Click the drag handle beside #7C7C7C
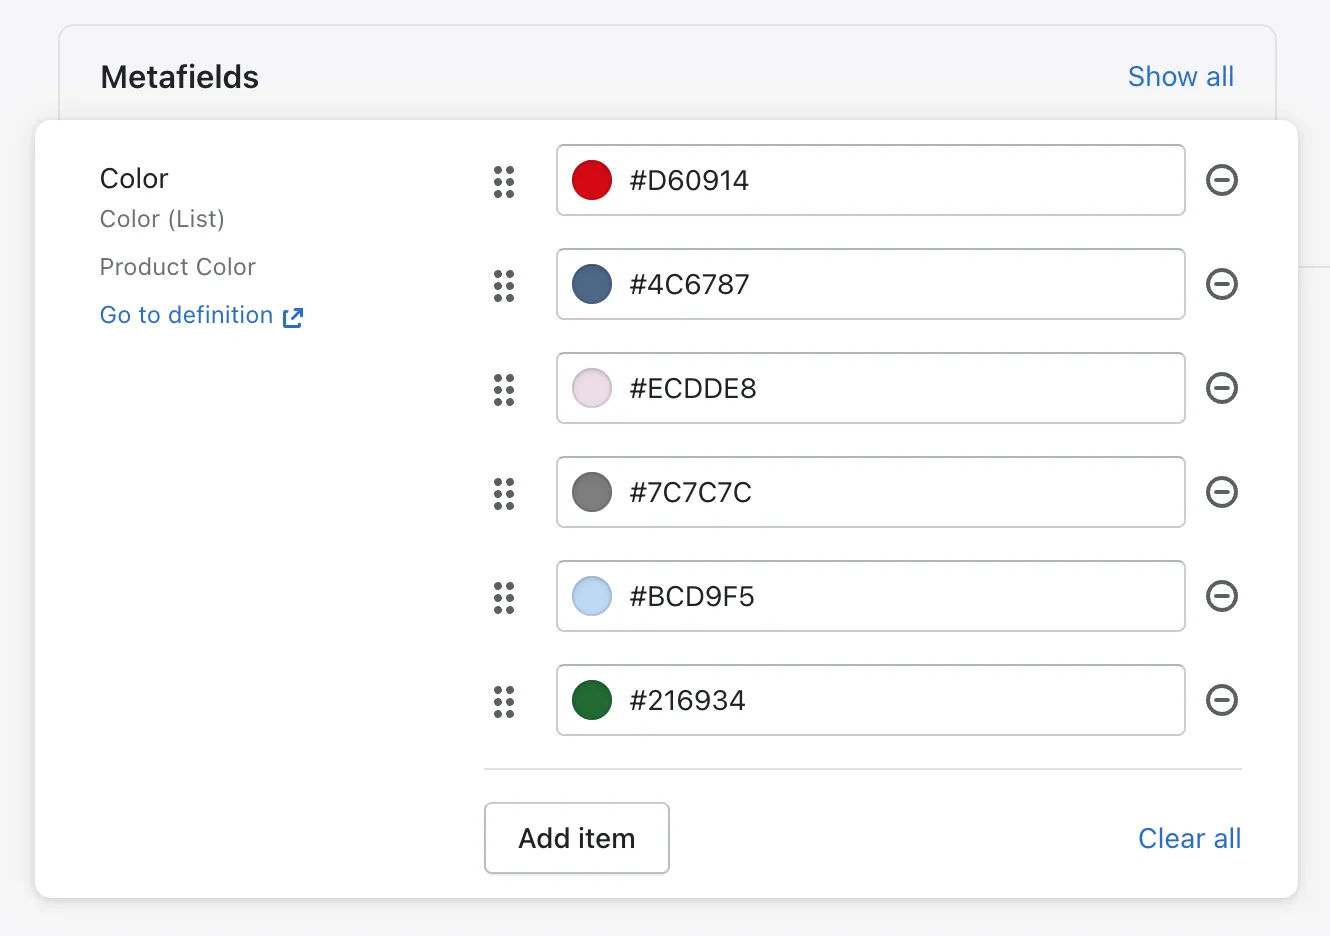The height and width of the screenshot is (936, 1330). [504, 494]
